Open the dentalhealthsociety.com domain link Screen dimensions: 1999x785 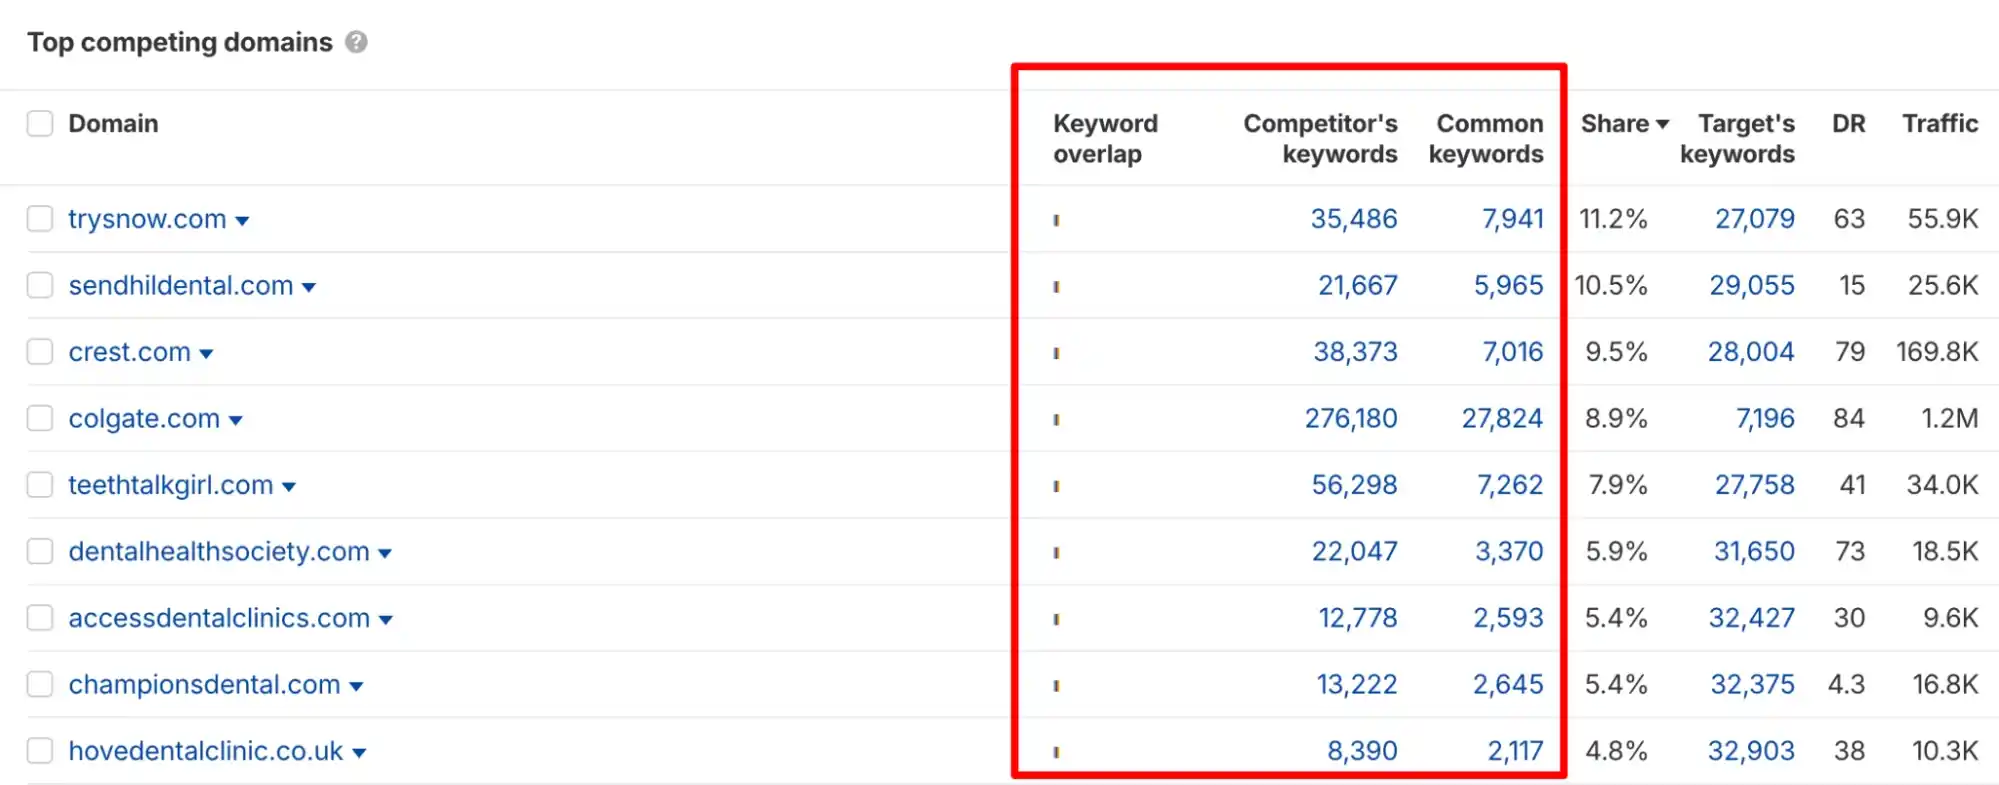(x=219, y=551)
